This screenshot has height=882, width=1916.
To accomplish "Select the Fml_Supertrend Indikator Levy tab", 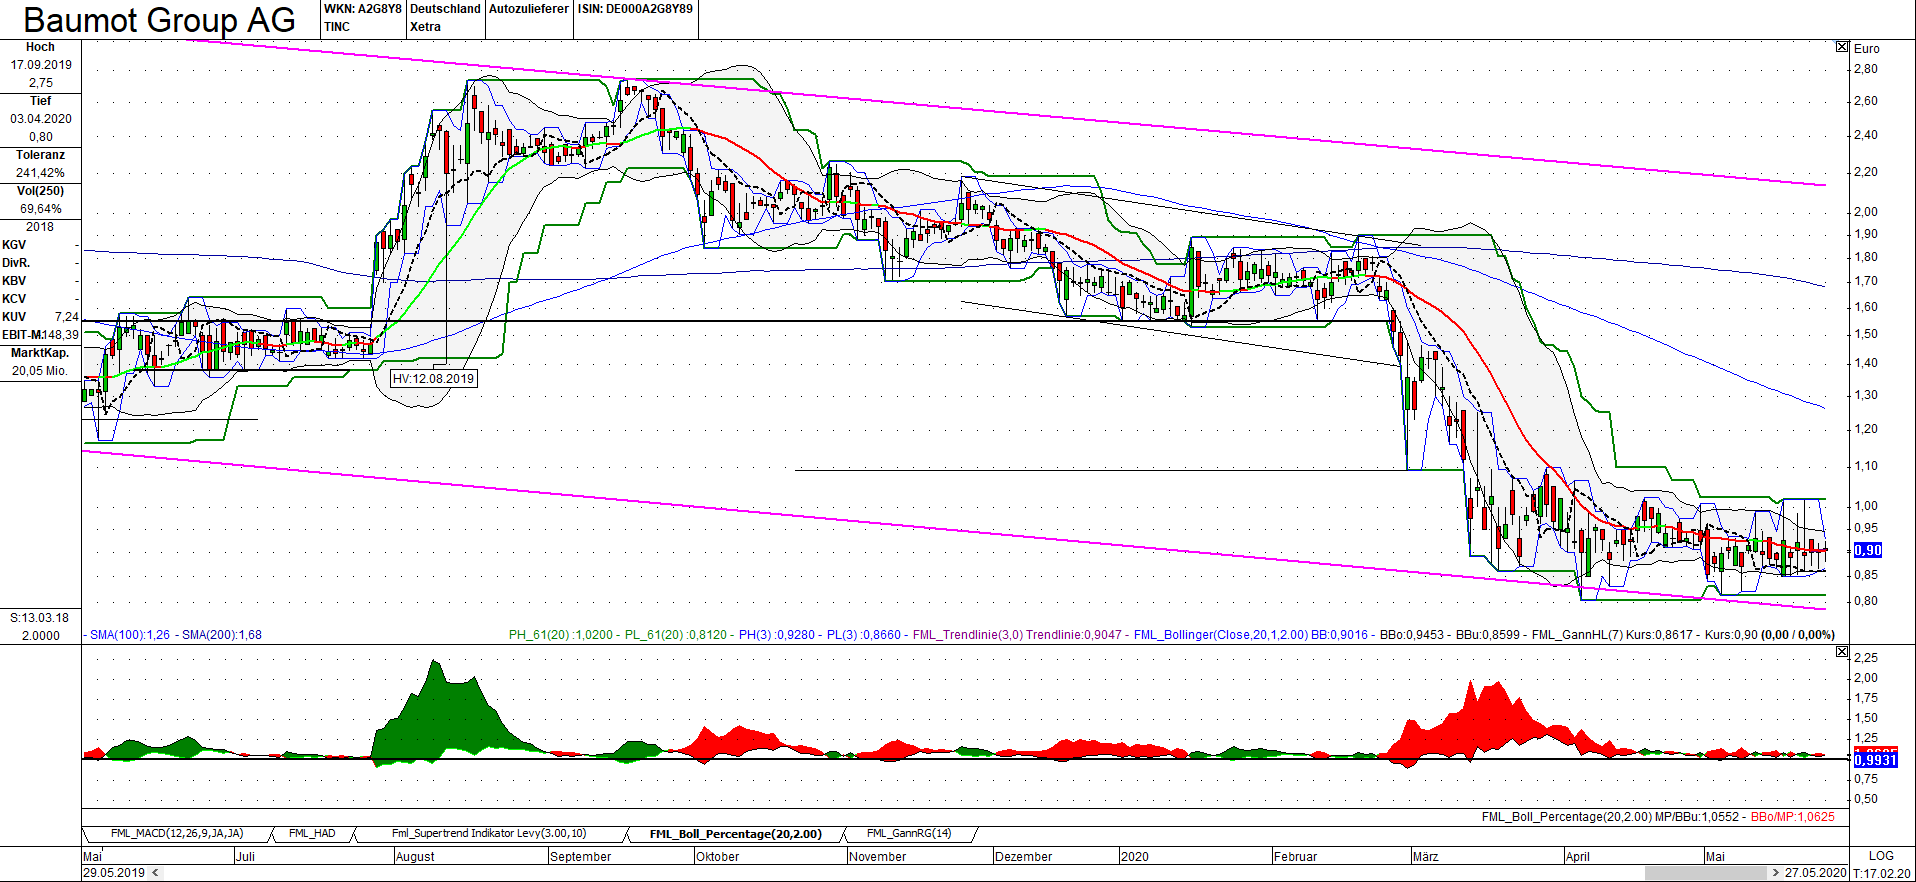I will pos(489,834).
